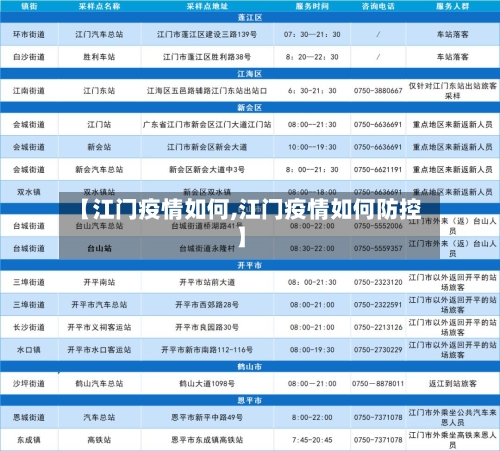This screenshot has width=500, height=451.
Task: Select the '鹤山市' section header row
Action: 250,367
